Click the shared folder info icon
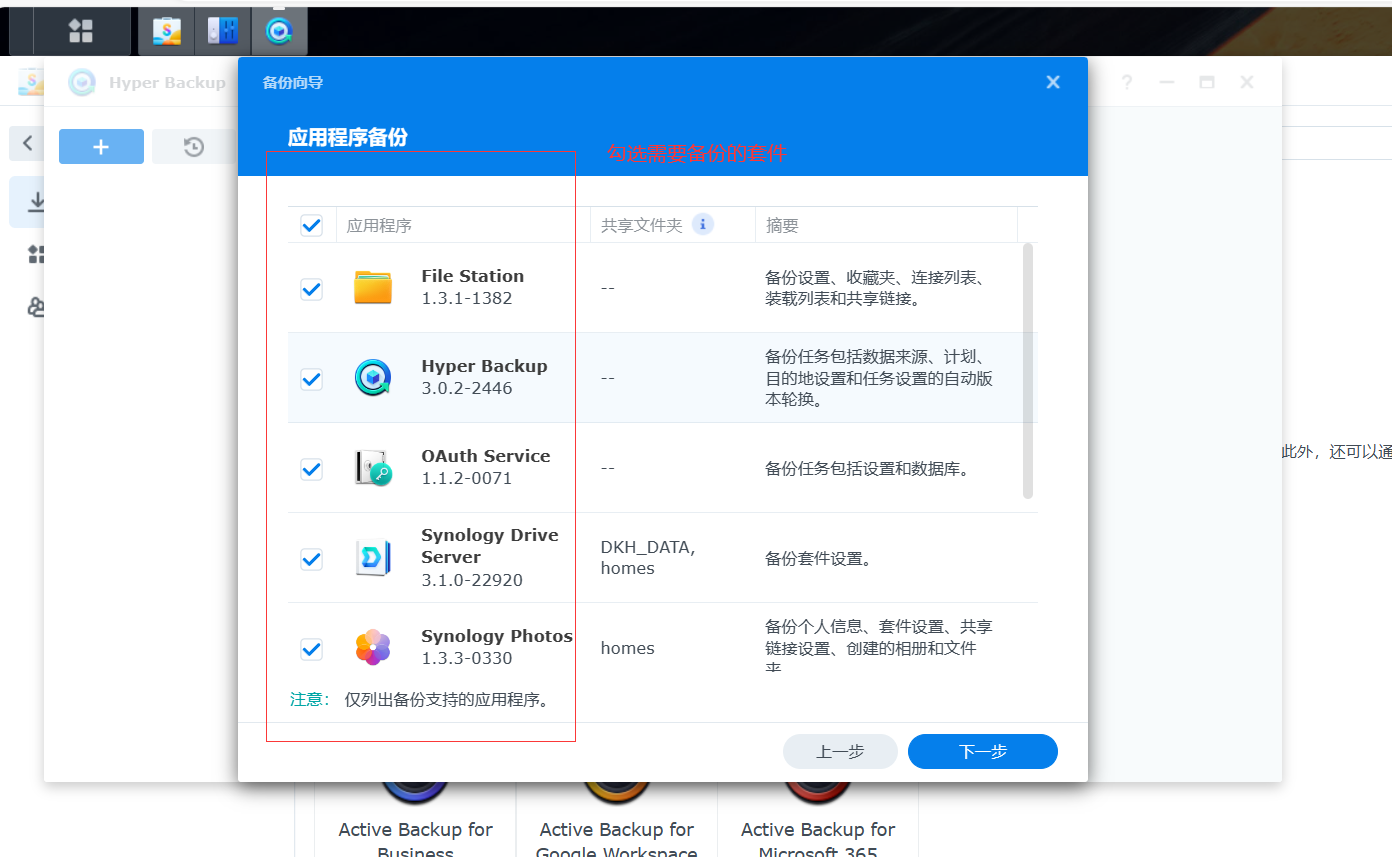 click(703, 224)
